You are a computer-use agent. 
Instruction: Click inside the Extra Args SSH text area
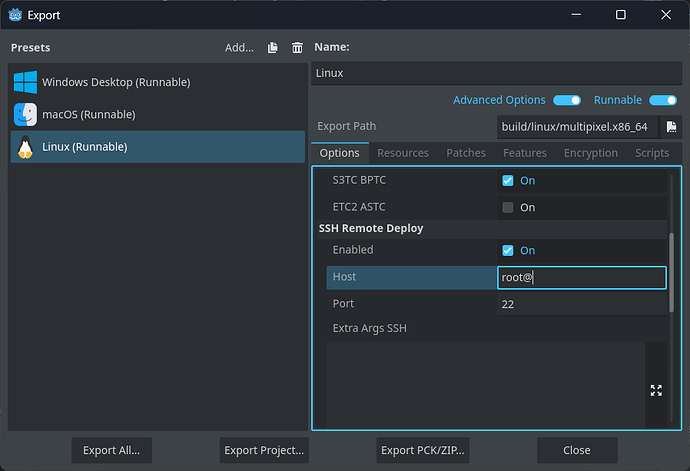point(486,384)
